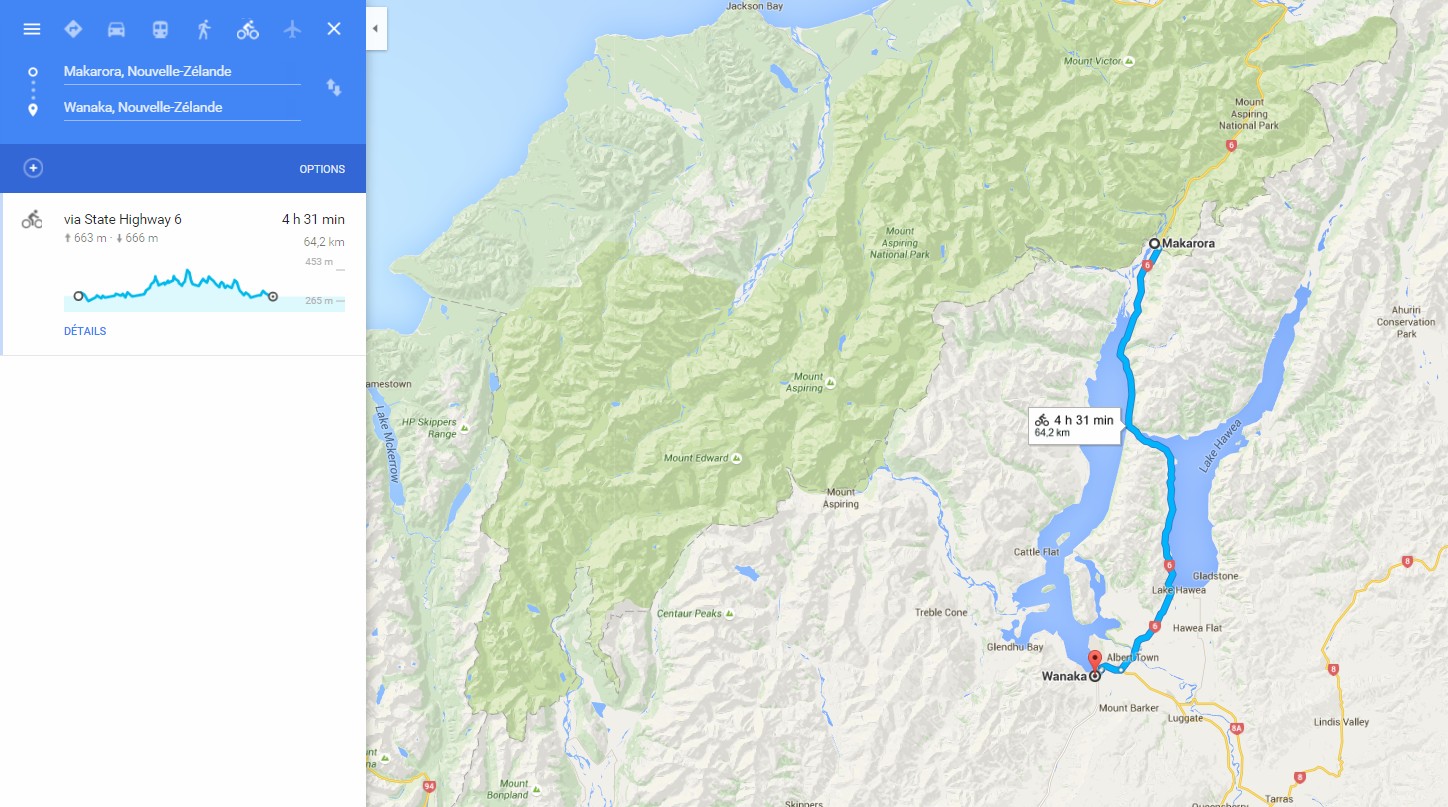Select the flights travel mode

click(x=292, y=29)
